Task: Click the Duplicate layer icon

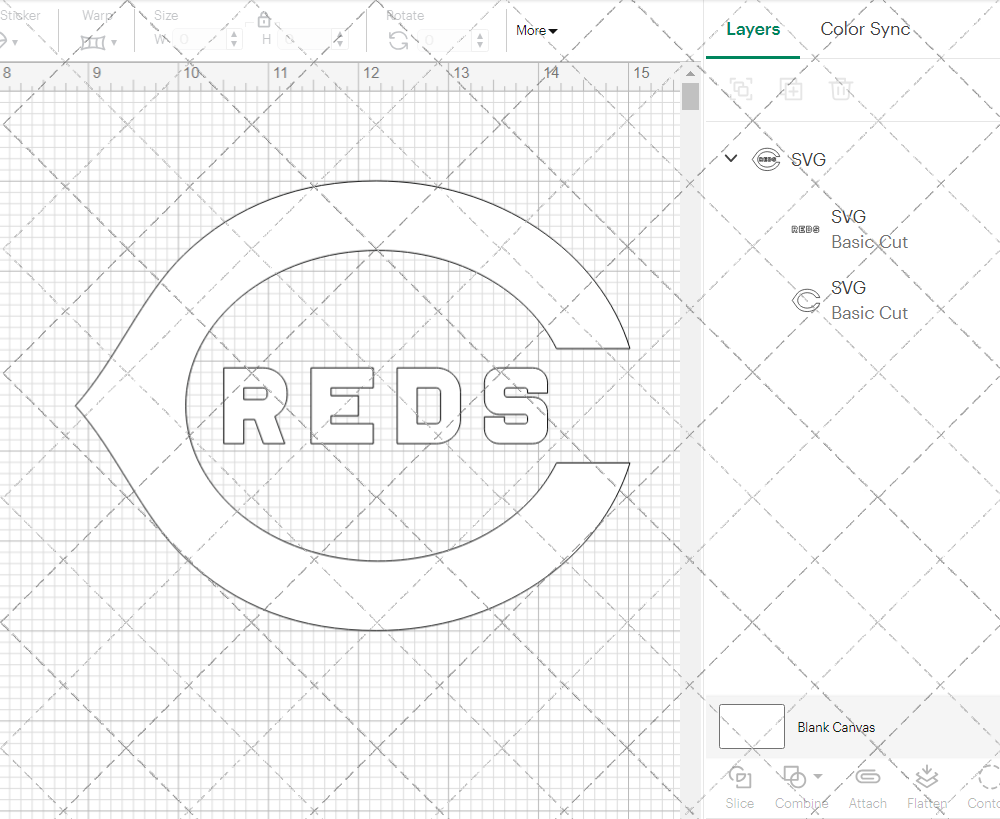Action: 791,89
